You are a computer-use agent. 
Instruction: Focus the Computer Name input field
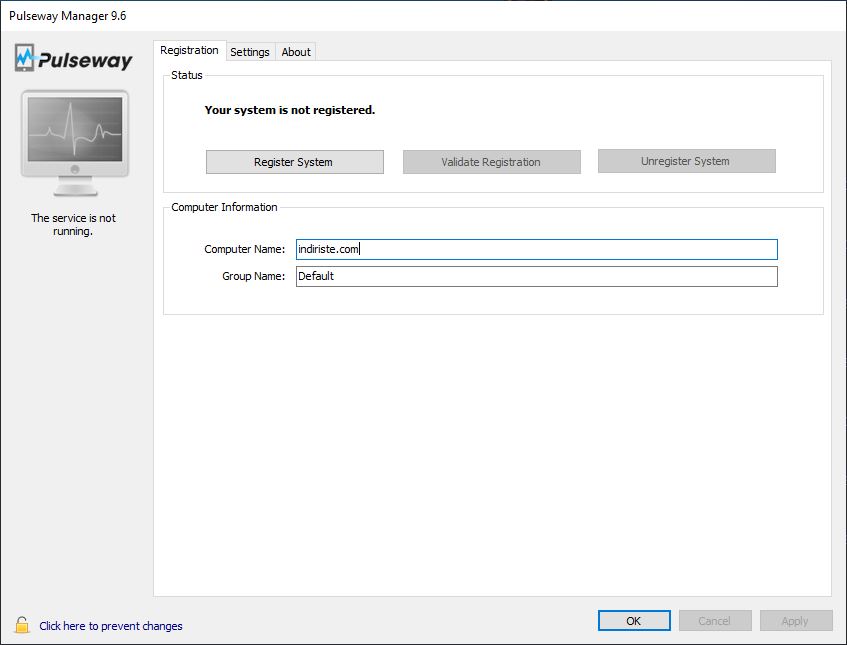click(537, 250)
